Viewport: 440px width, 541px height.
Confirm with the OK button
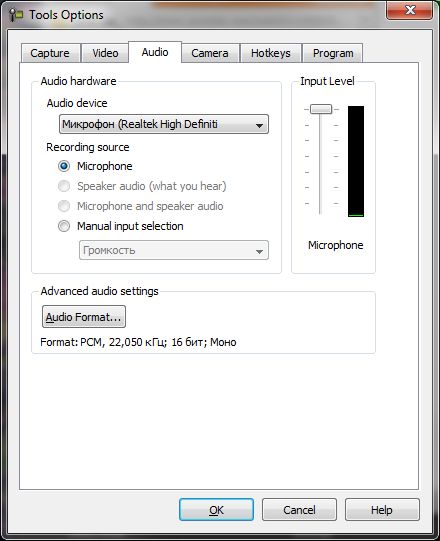point(216,510)
